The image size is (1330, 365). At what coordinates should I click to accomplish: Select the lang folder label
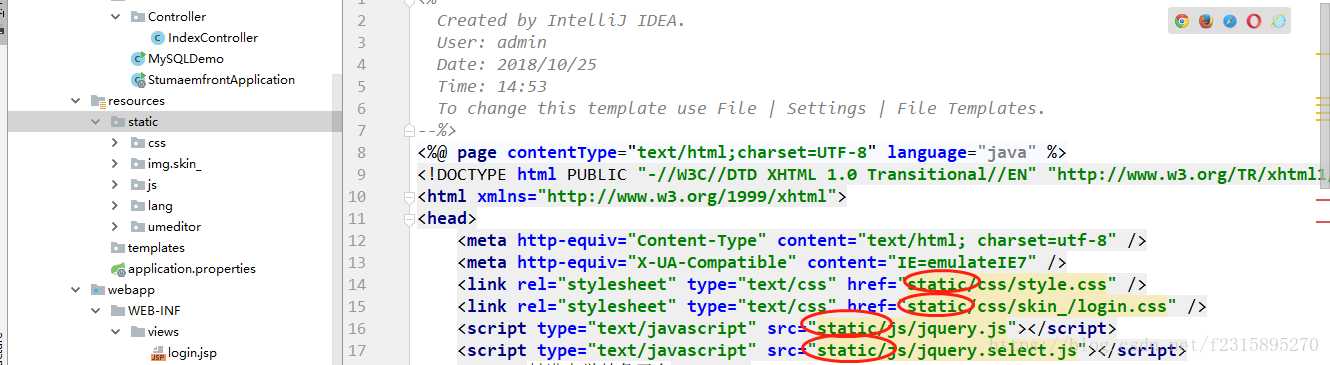pos(160,206)
